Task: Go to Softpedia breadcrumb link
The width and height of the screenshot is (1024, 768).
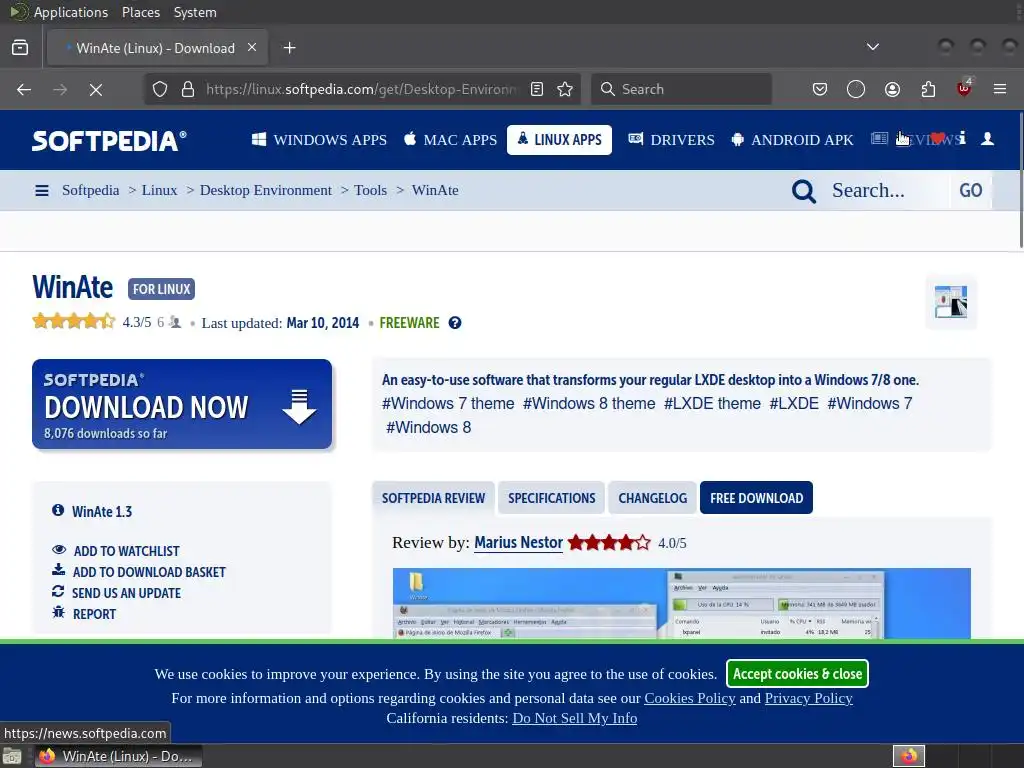Action: pyautogui.click(x=91, y=190)
